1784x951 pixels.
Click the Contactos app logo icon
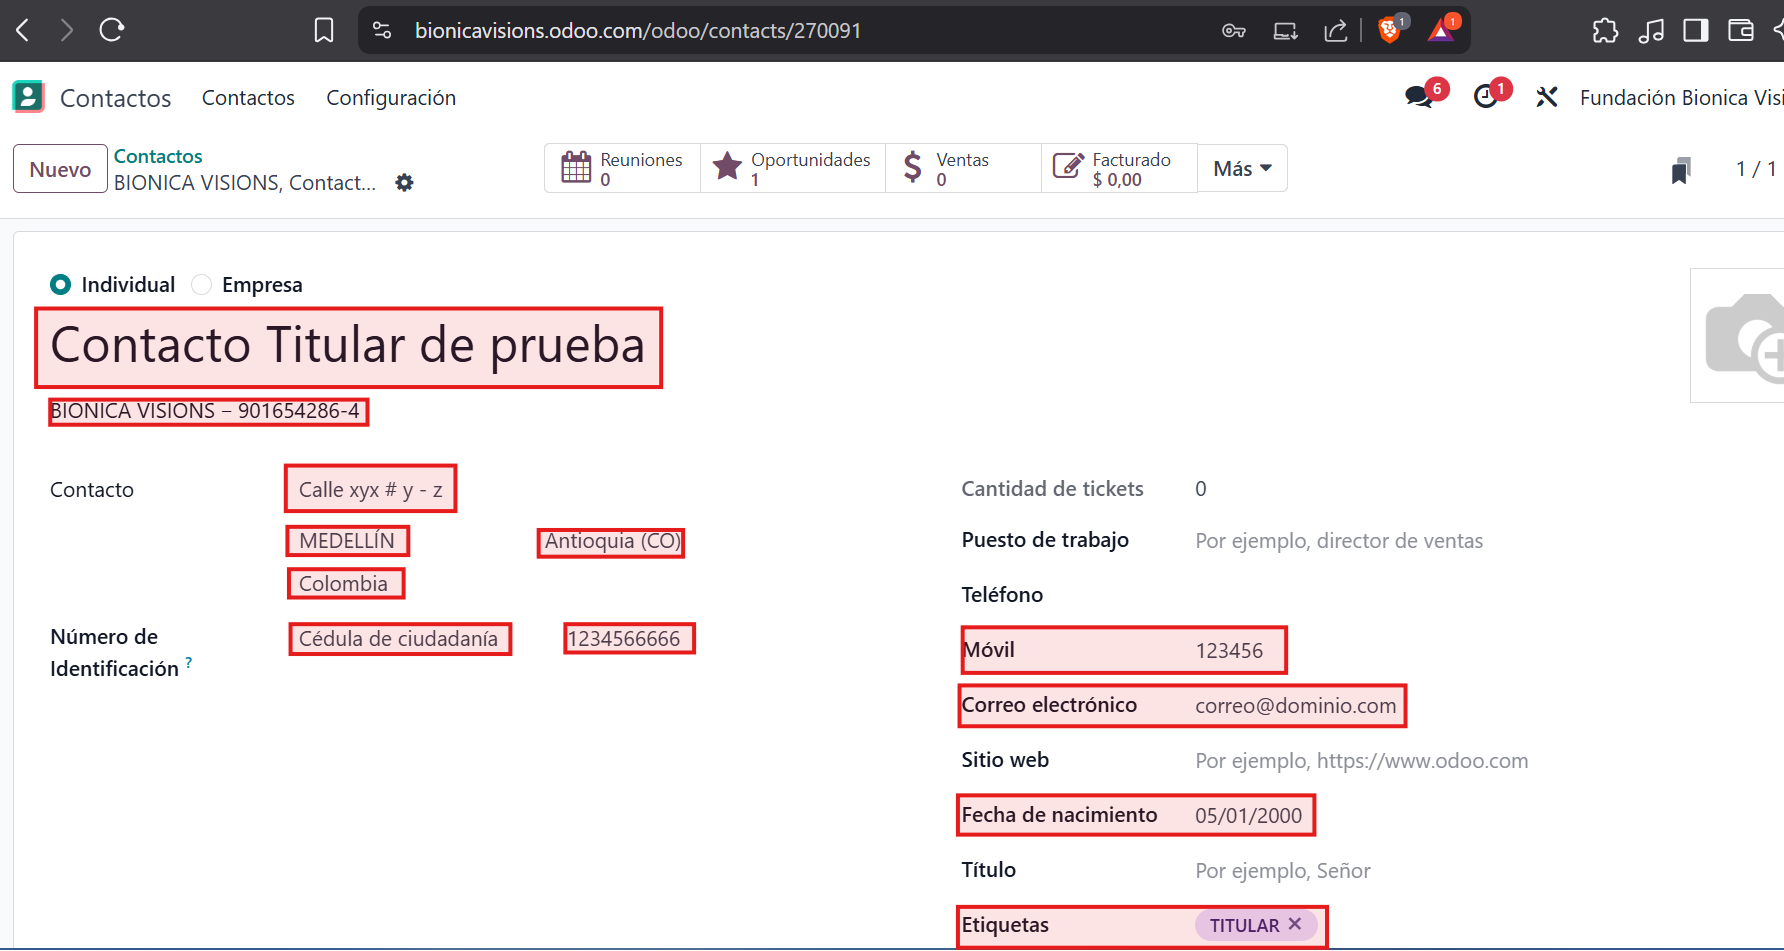click(x=28, y=97)
